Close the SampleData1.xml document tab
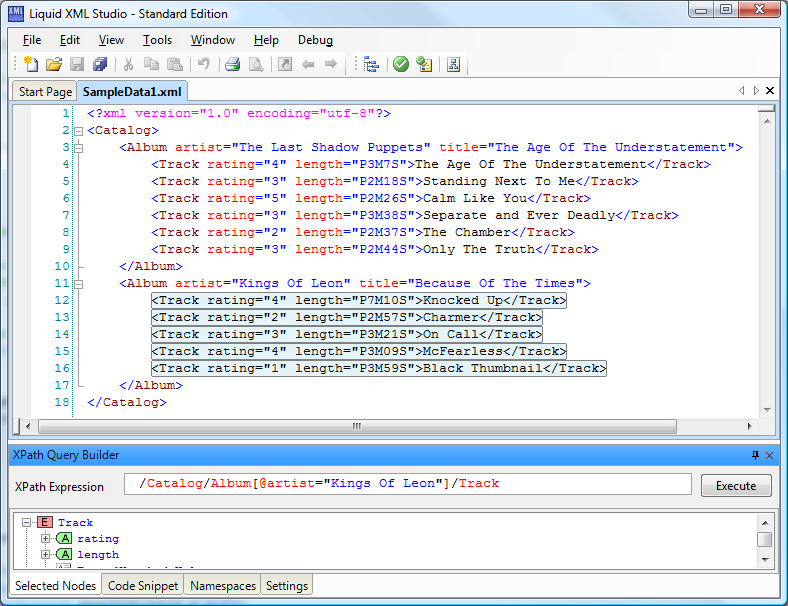Viewport: 788px width, 606px height. tap(769, 90)
